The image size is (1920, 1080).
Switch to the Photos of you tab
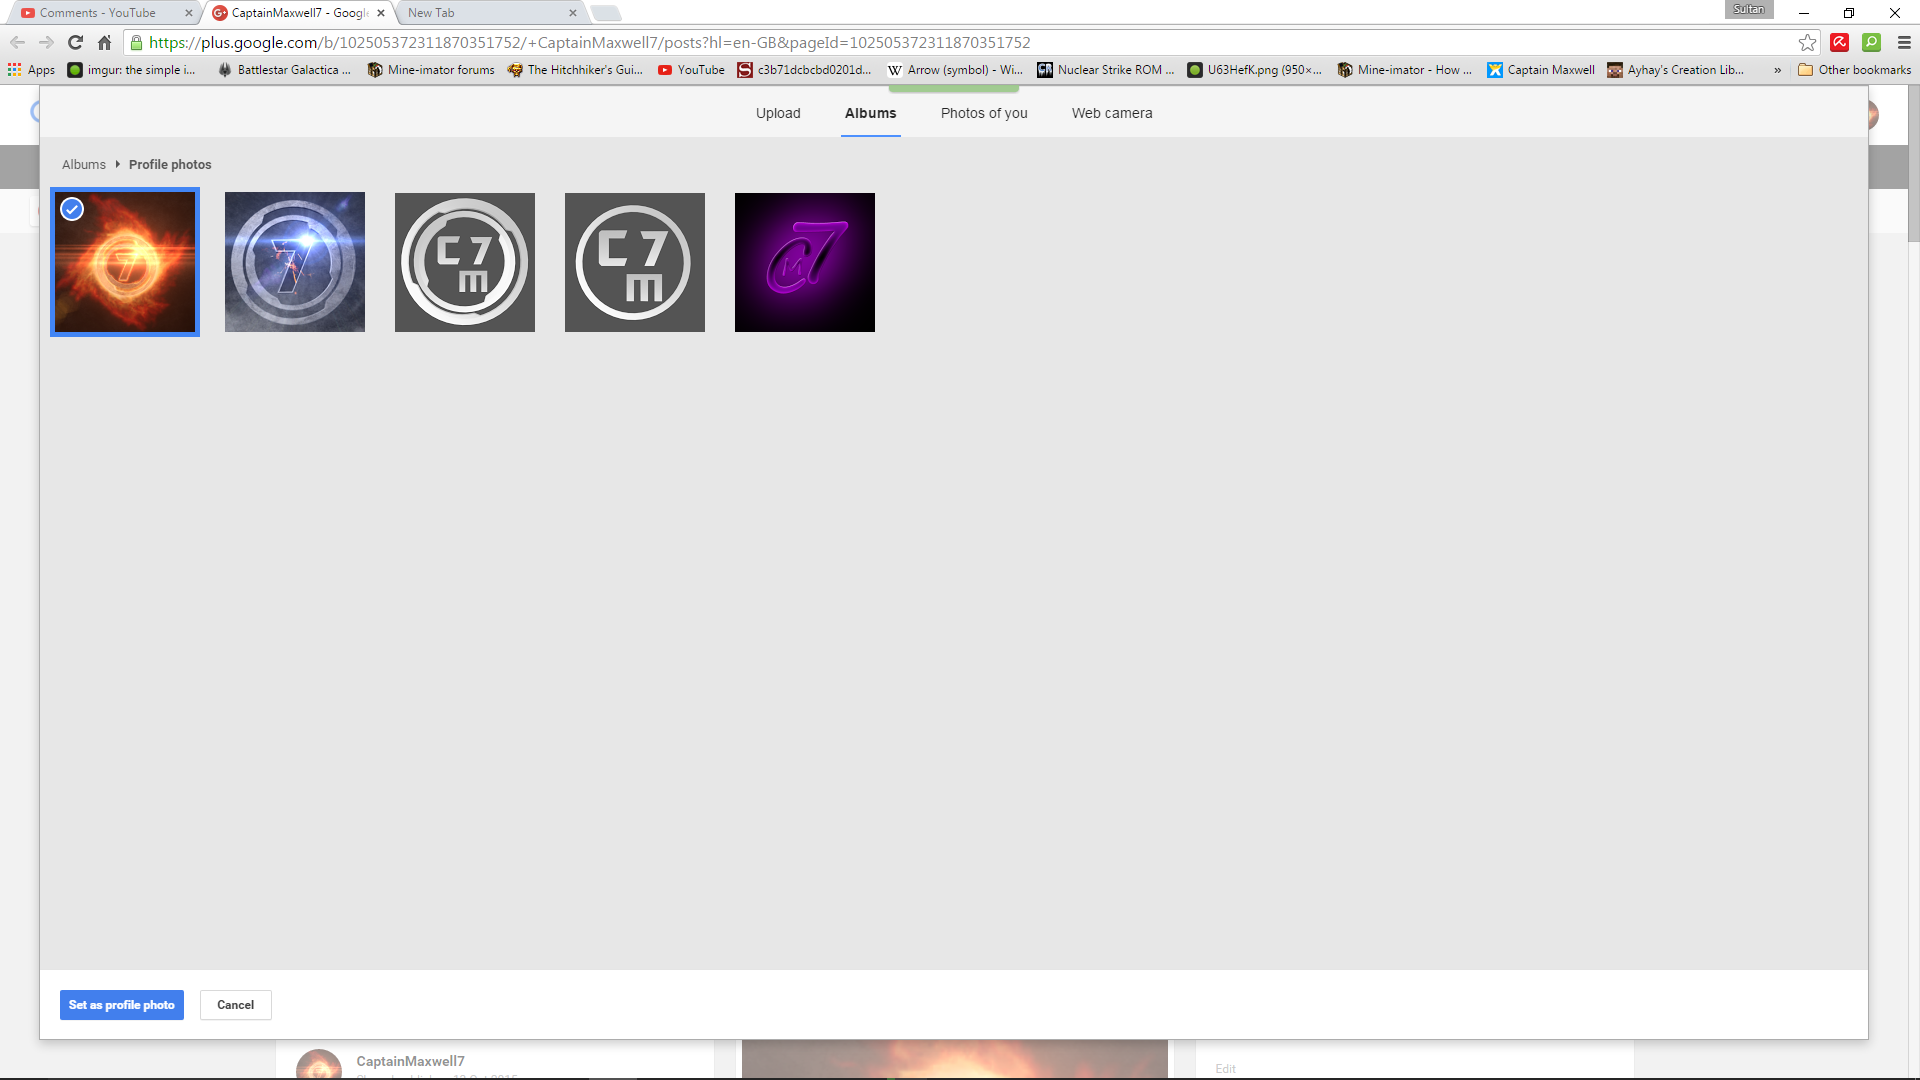[x=984, y=113]
